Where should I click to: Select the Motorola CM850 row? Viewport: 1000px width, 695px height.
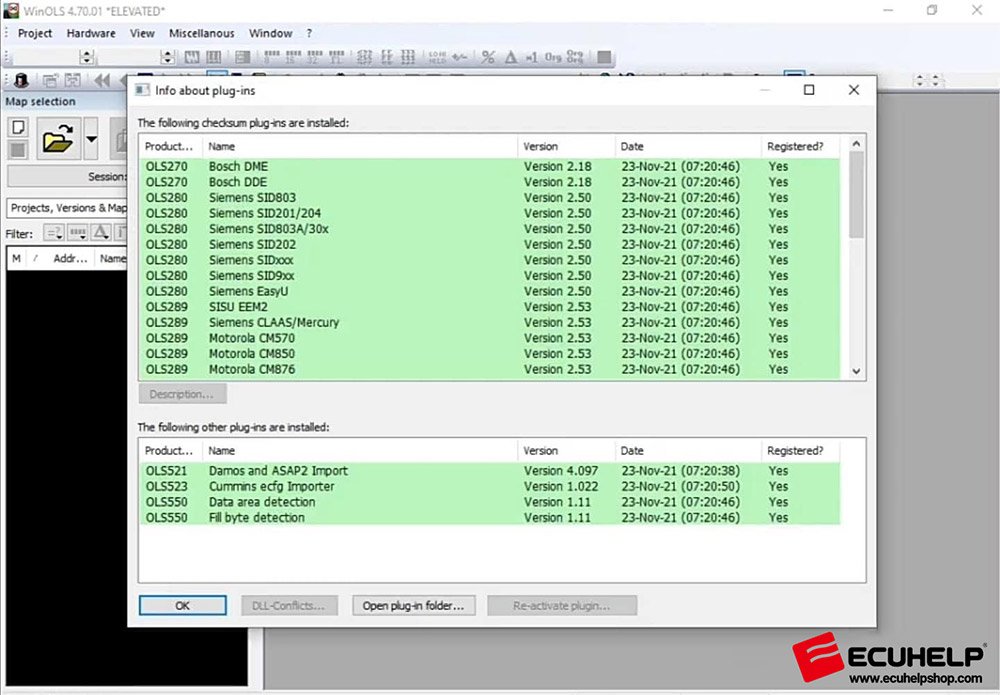click(489, 354)
